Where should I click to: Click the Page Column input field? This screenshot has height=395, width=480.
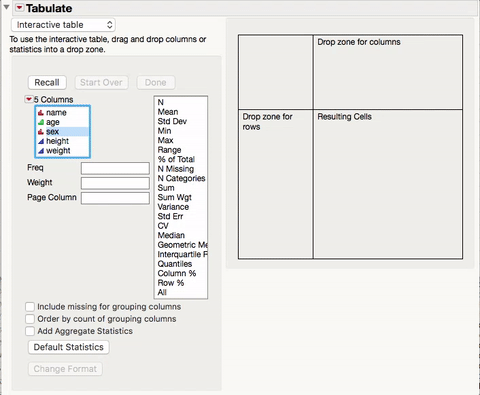(x=115, y=198)
